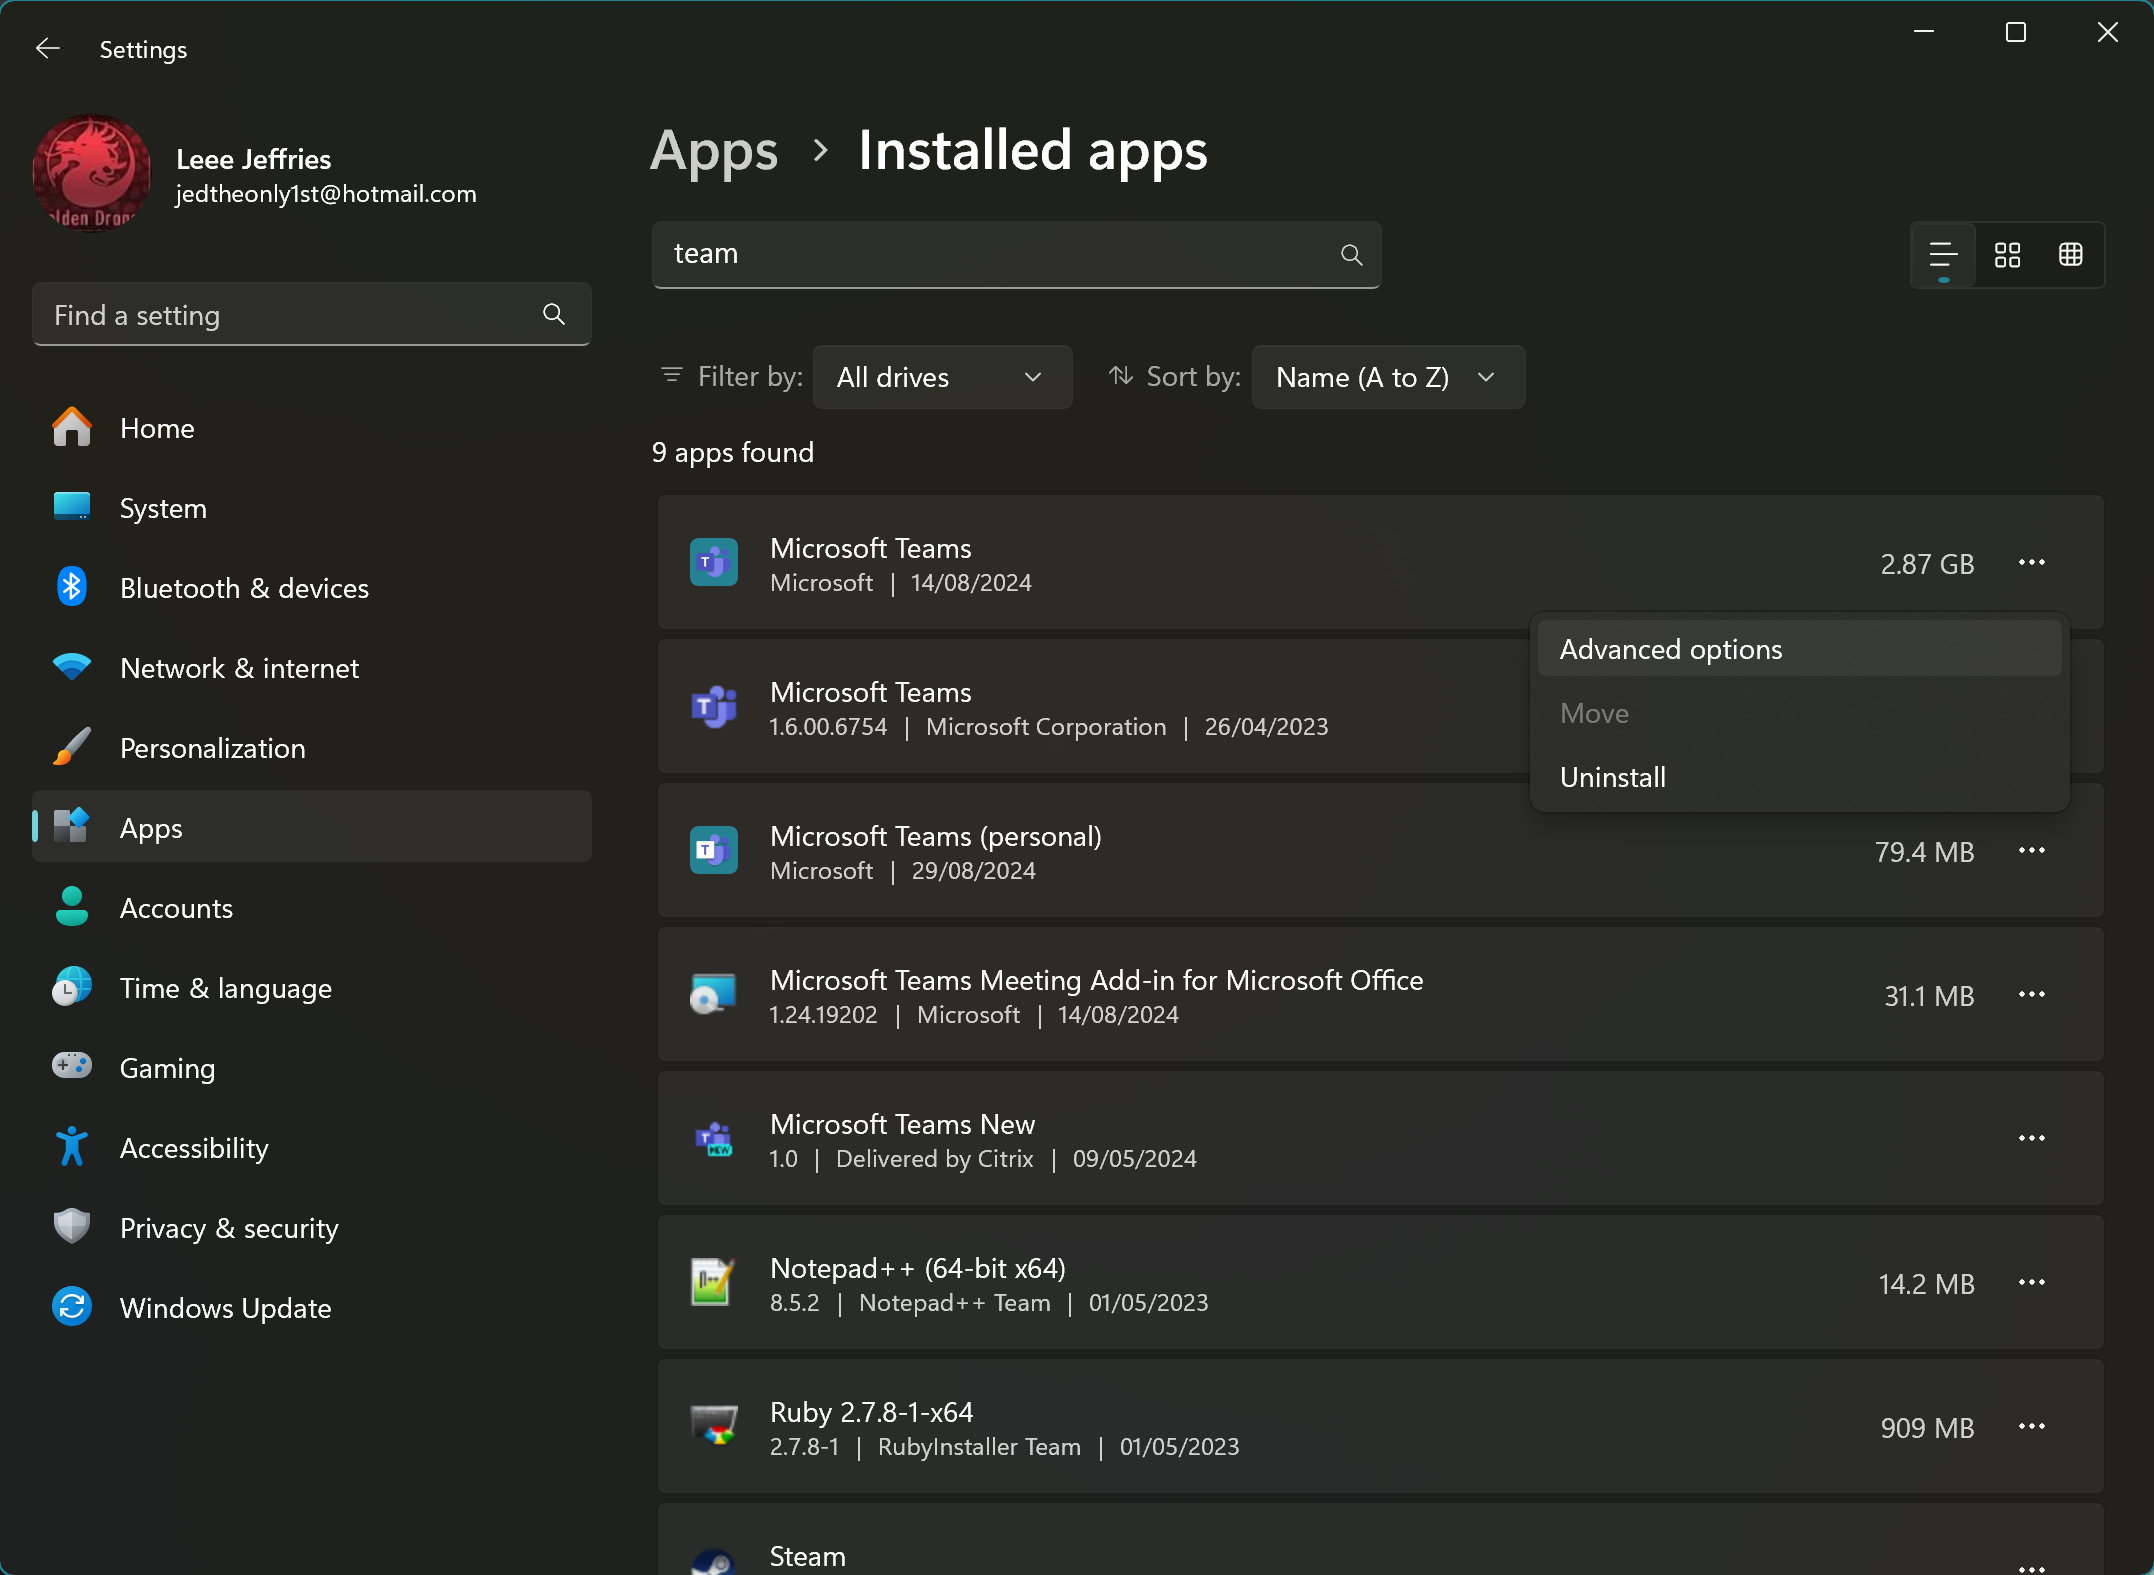The width and height of the screenshot is (2154, 1575).
Task: Open the Home settings page
Action: click(311, 428)
